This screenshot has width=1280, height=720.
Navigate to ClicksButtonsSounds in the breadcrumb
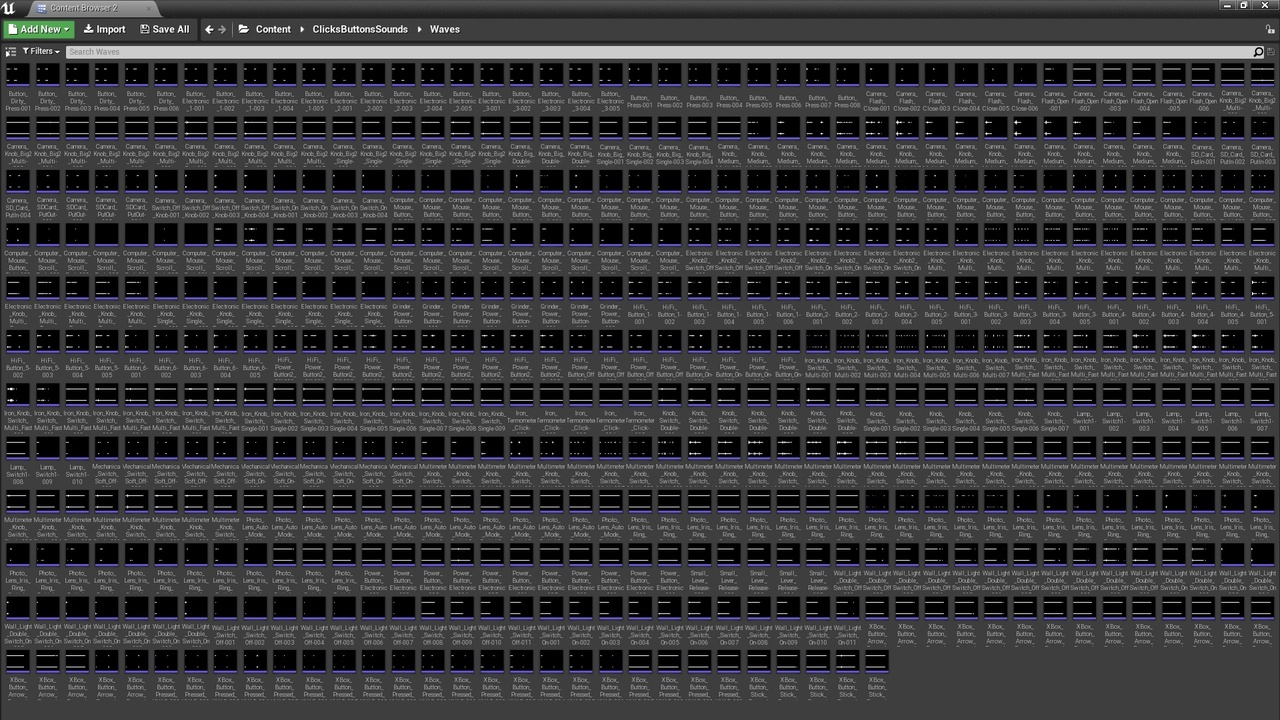click(x=360, y=29)
